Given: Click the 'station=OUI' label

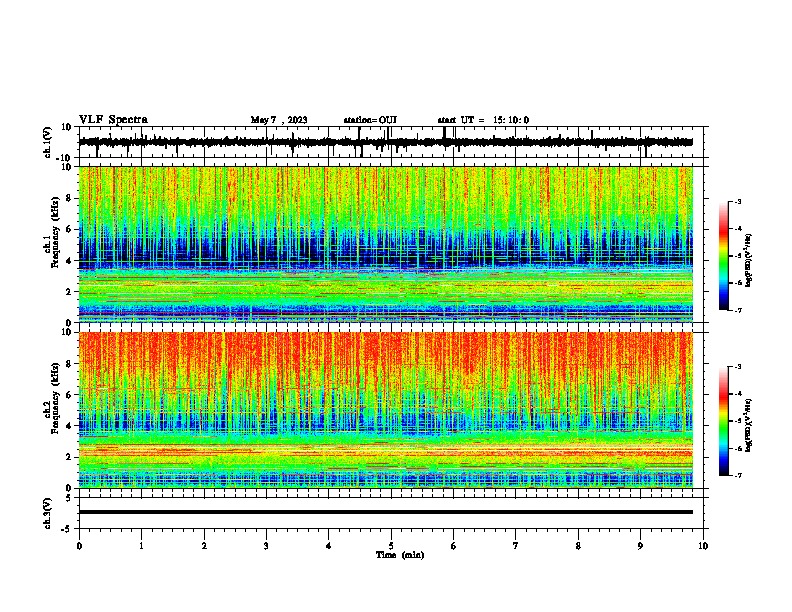Looking at the screenshot, I should coord(370,120).
